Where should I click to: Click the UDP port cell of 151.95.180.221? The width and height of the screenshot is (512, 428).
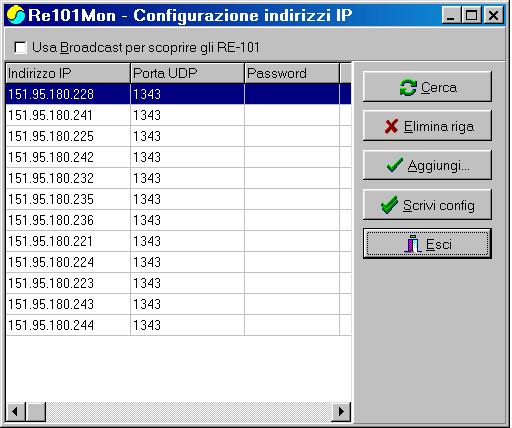[187, 241]
